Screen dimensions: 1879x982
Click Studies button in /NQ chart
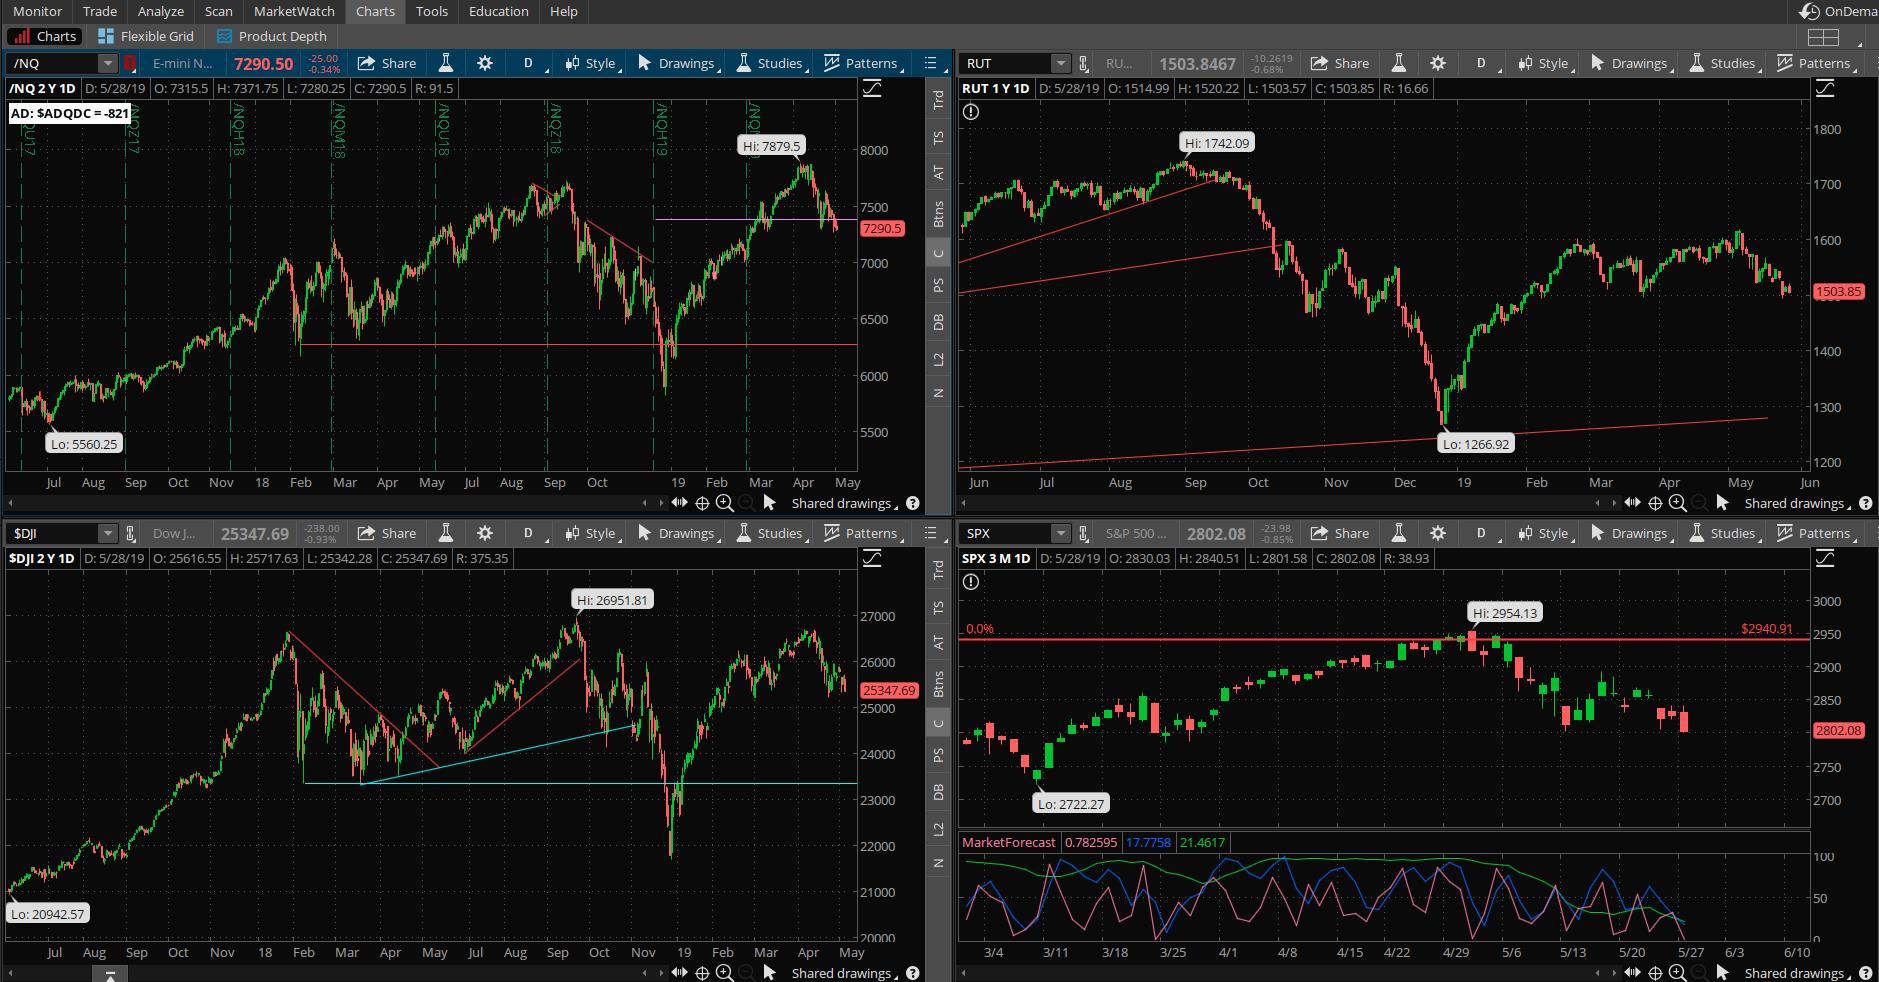click(769, 63)
